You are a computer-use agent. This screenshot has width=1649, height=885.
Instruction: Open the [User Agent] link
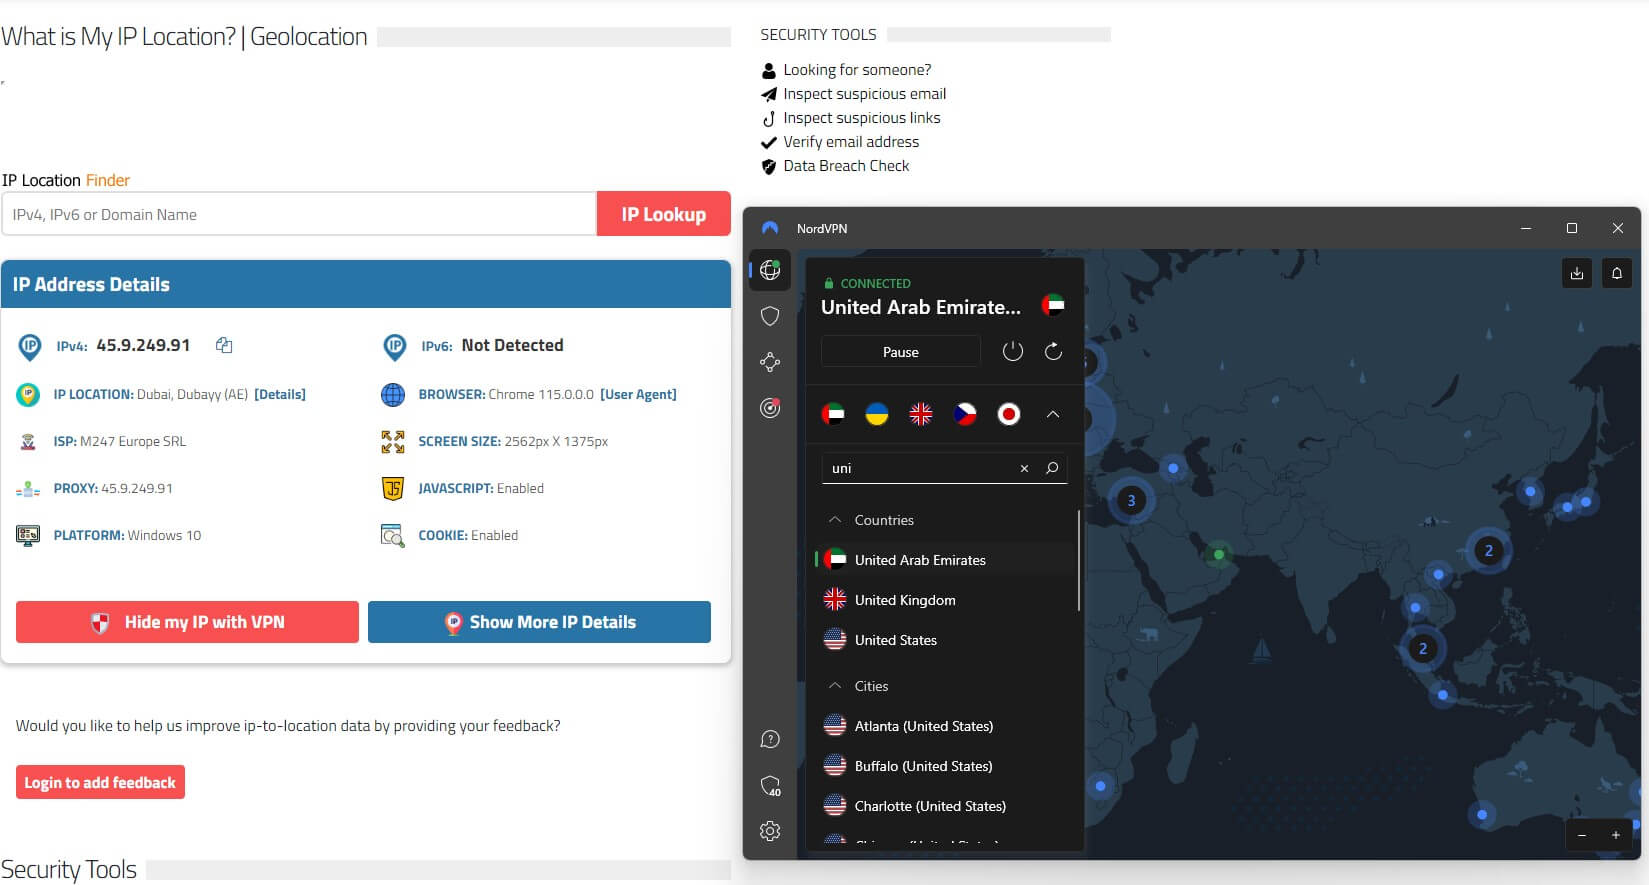click(x=638, y=394)
